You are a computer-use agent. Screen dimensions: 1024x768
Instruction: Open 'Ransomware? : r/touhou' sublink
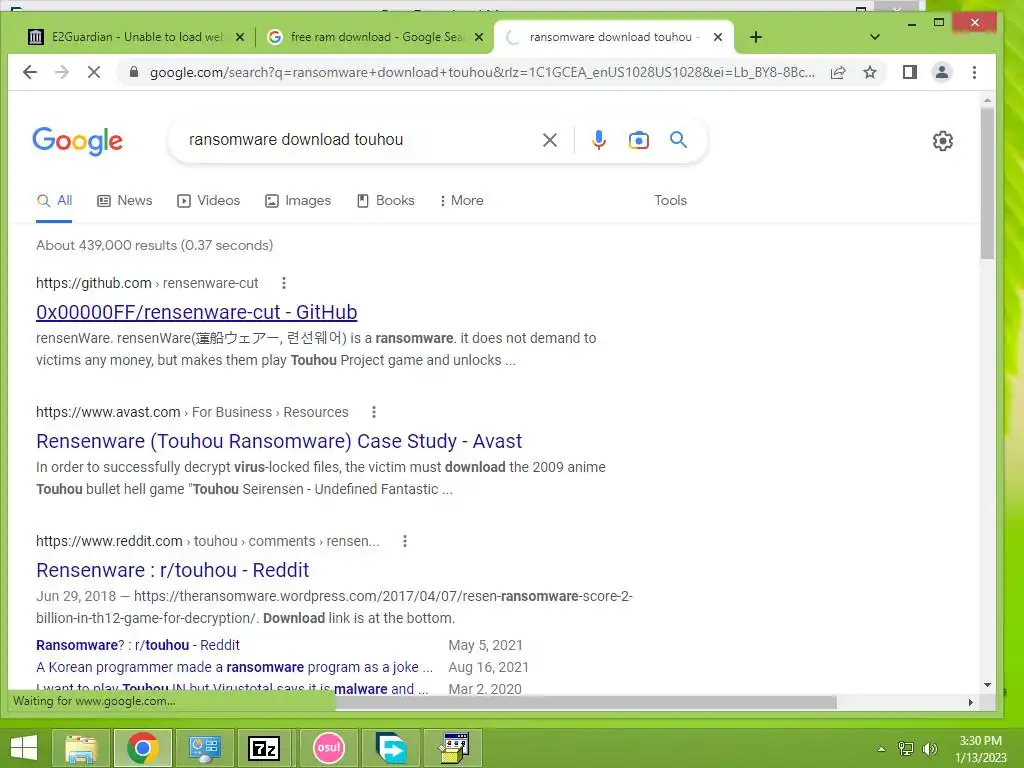tap(138, 645)
